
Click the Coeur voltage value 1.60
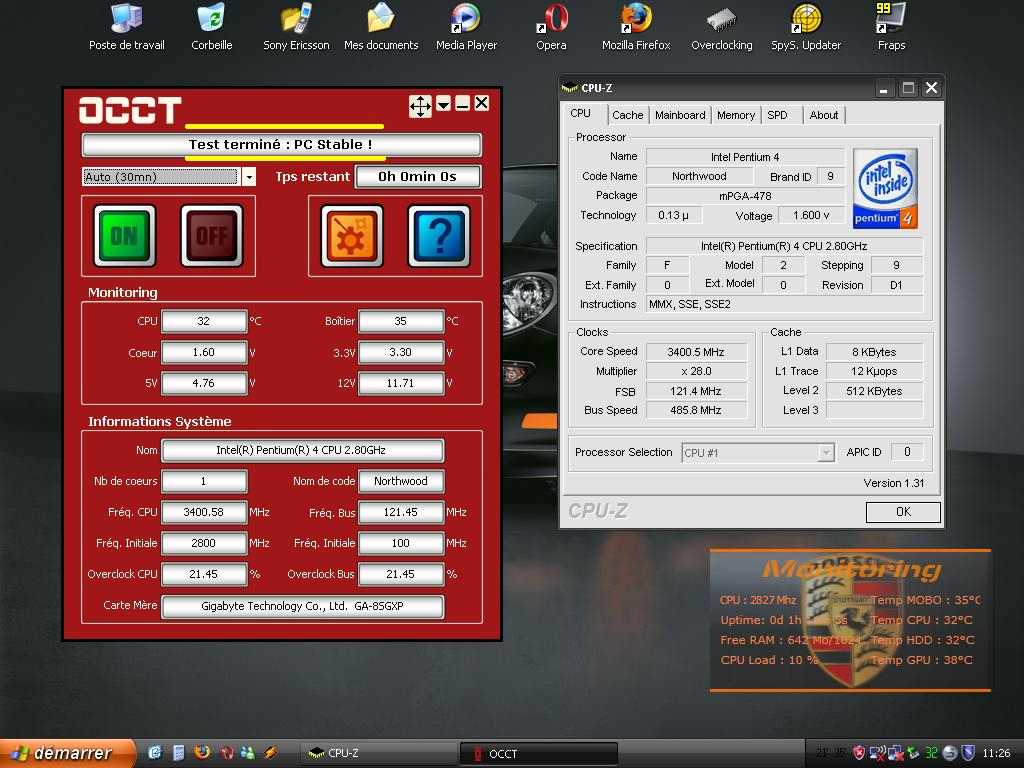click(204, 352)
